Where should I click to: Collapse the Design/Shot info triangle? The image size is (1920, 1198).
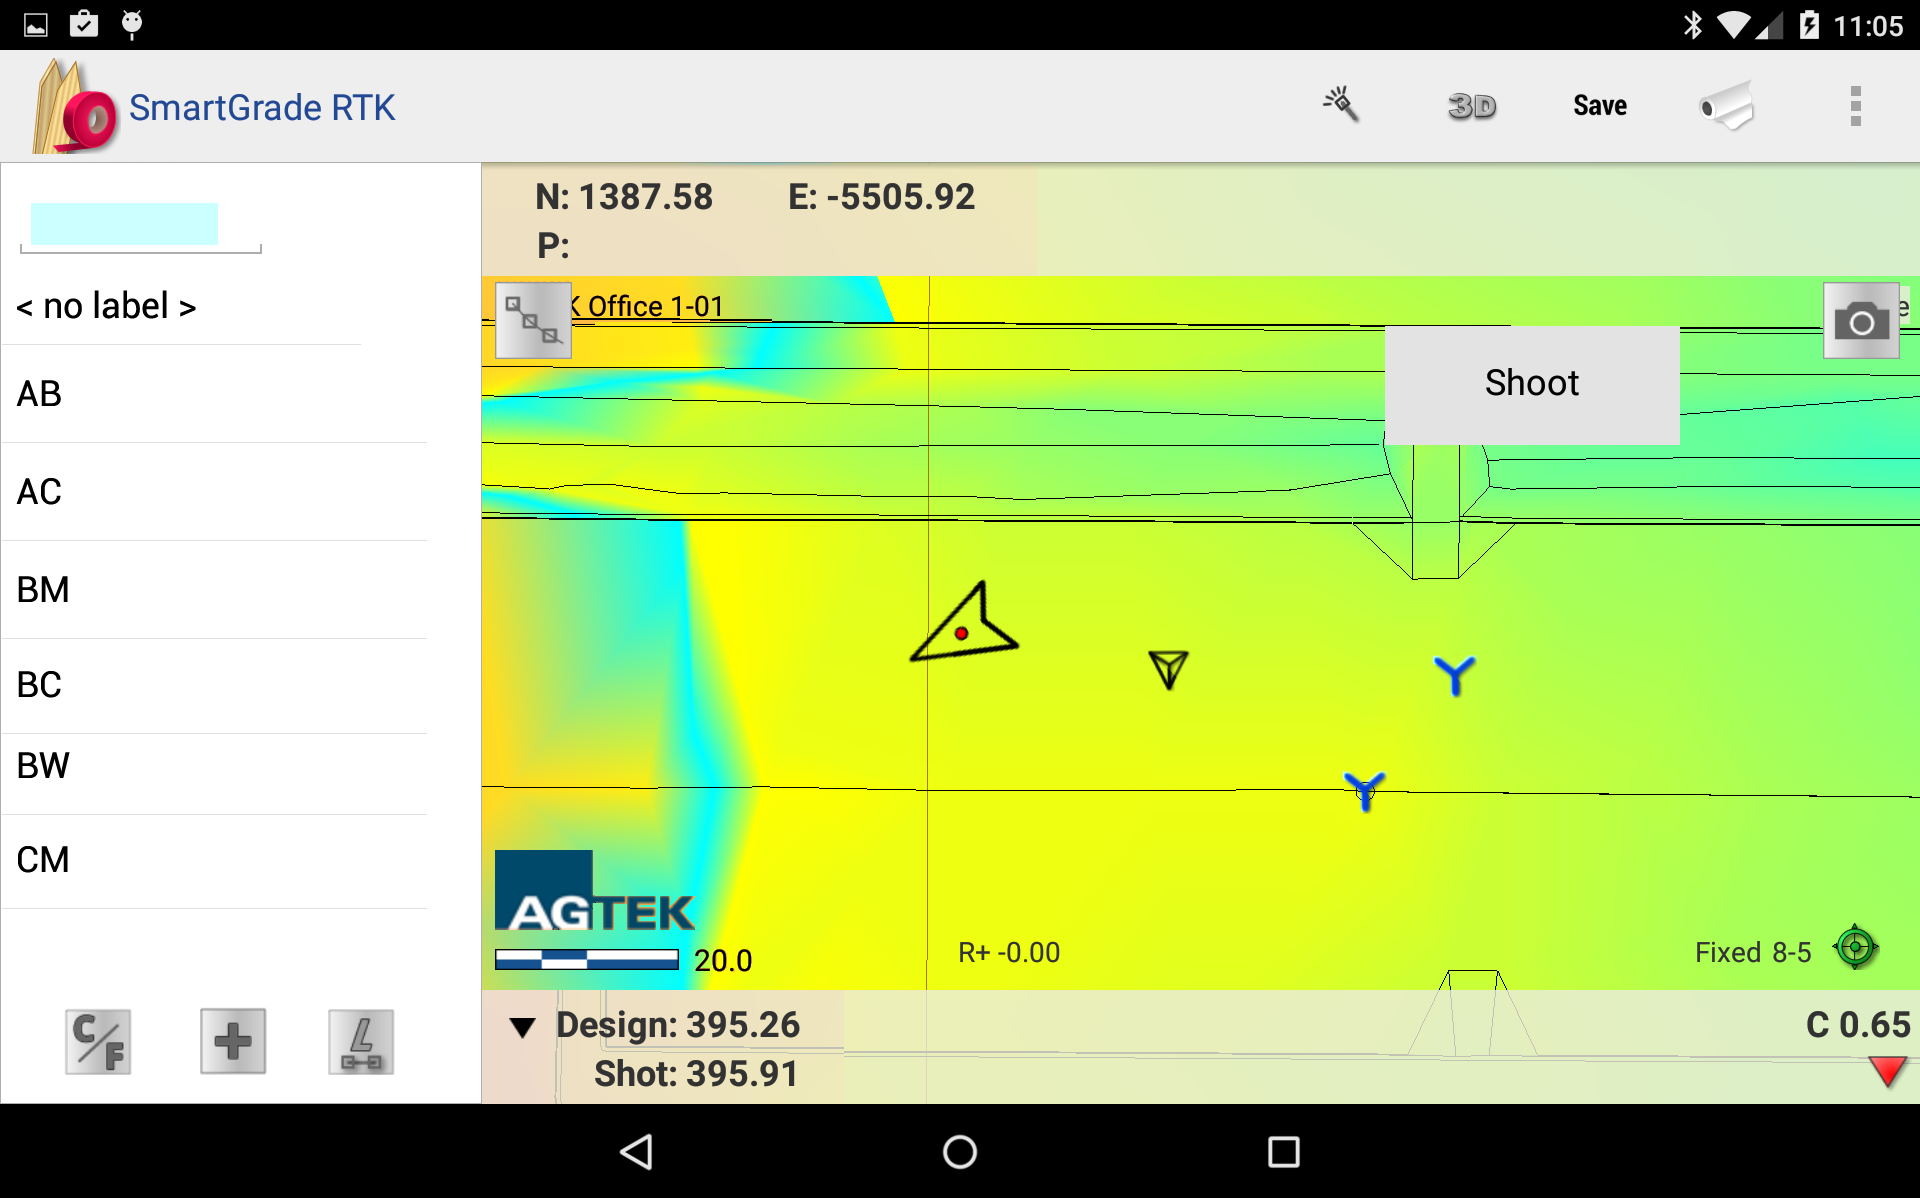(522, 1027)
